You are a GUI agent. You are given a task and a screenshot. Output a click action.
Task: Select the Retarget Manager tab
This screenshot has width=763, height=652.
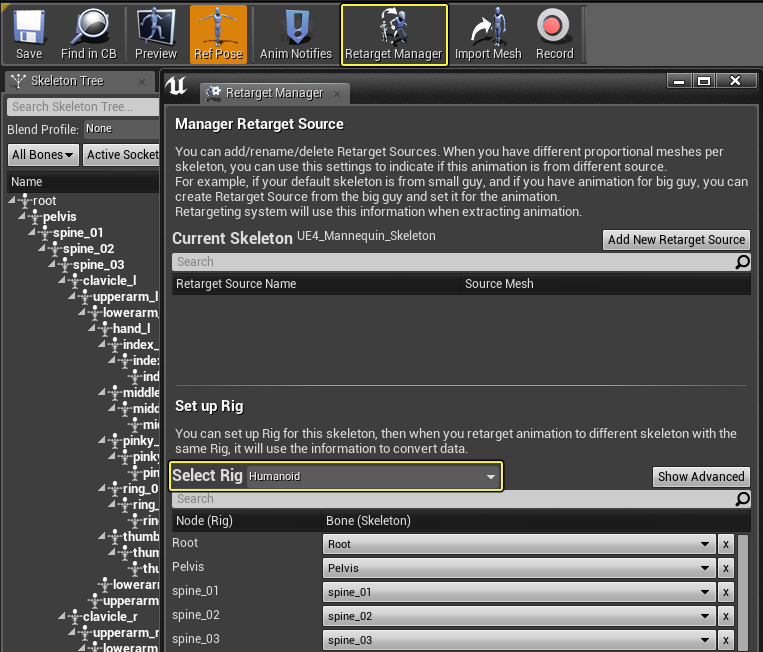273,93
